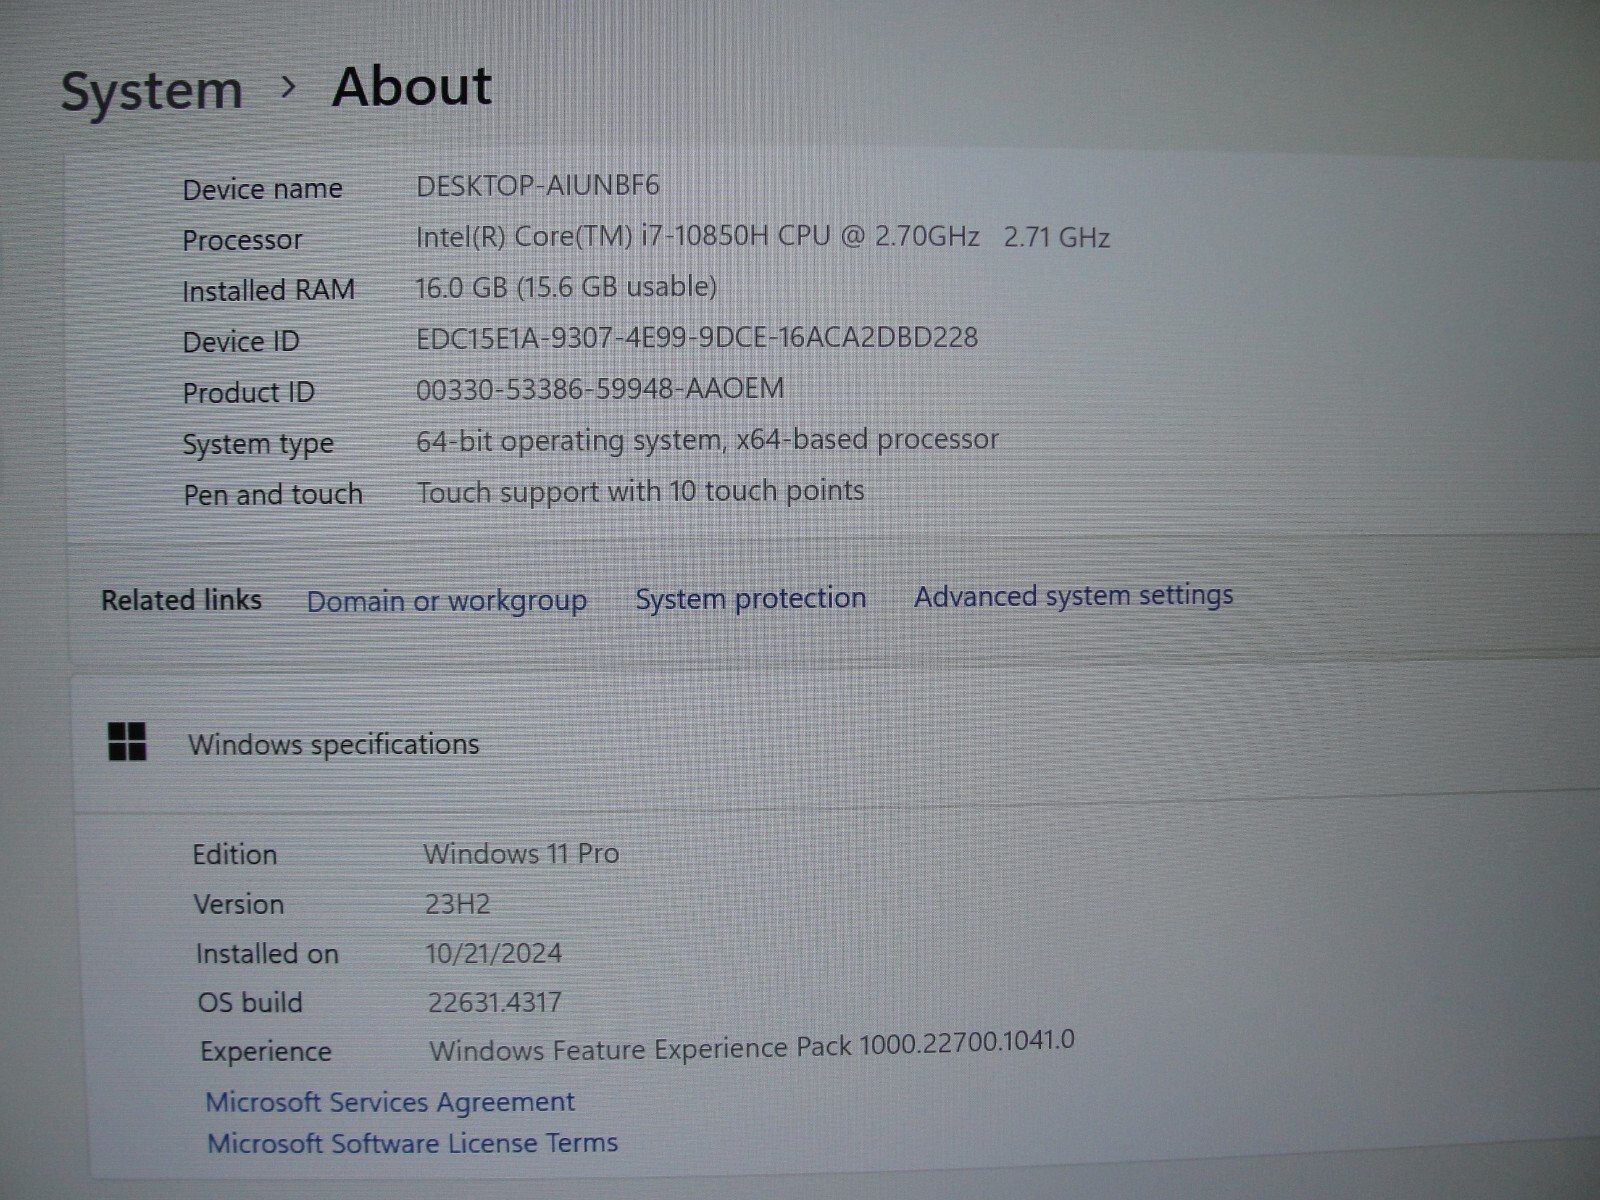This screenshot has height=1200, width=1600.
Task: Select system type value 64-bit operating system
Action: click(x=707, y=440)
